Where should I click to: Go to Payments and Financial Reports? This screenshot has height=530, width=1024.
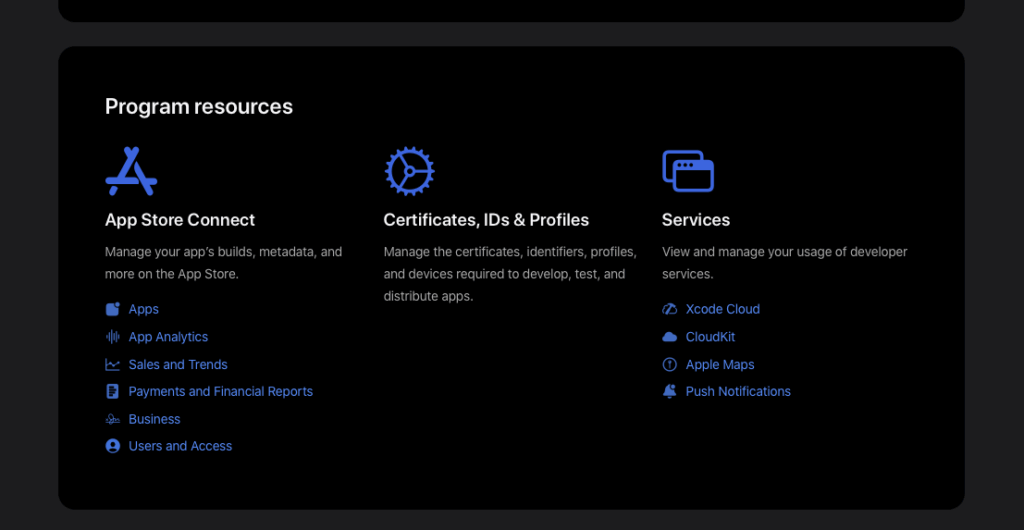(x=220, y=392)
